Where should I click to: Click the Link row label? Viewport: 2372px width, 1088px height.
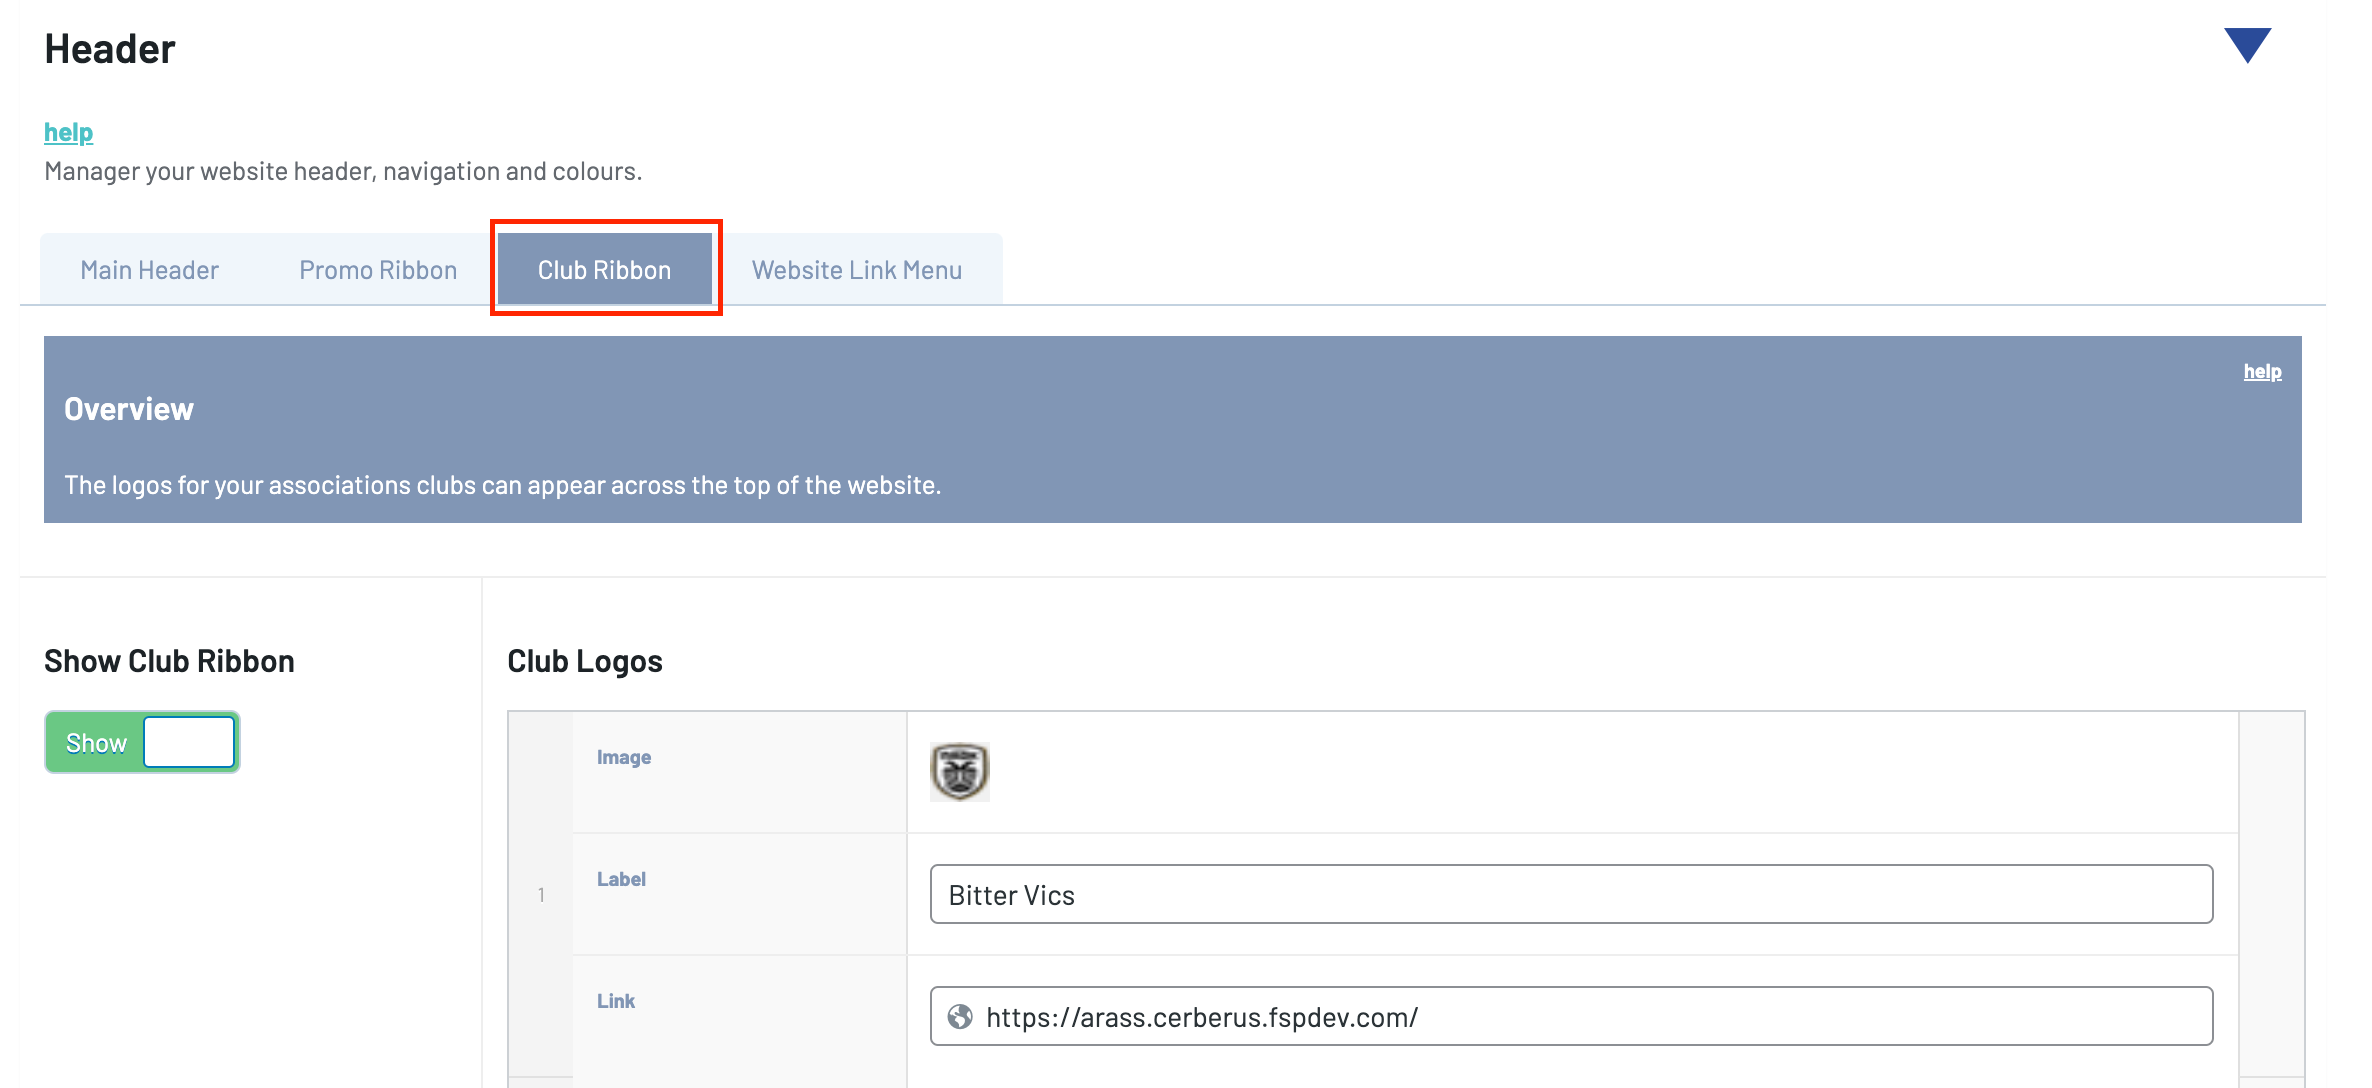point(616,1001)
